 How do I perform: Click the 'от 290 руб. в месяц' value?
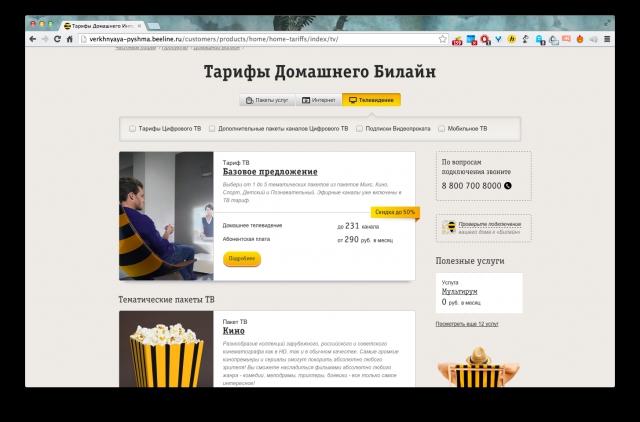point(365,240)
